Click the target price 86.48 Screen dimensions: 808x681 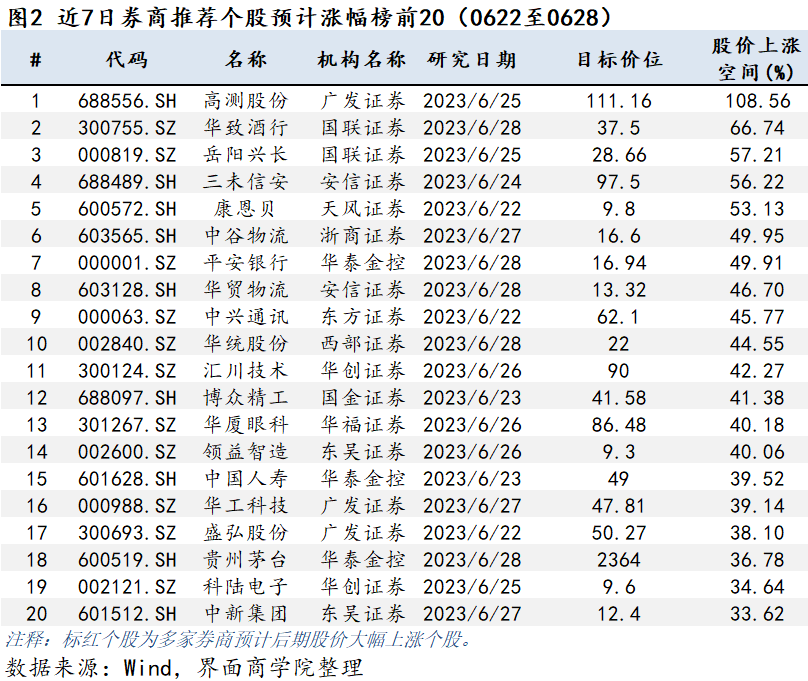pyautogui.click(x=618, y=424)
